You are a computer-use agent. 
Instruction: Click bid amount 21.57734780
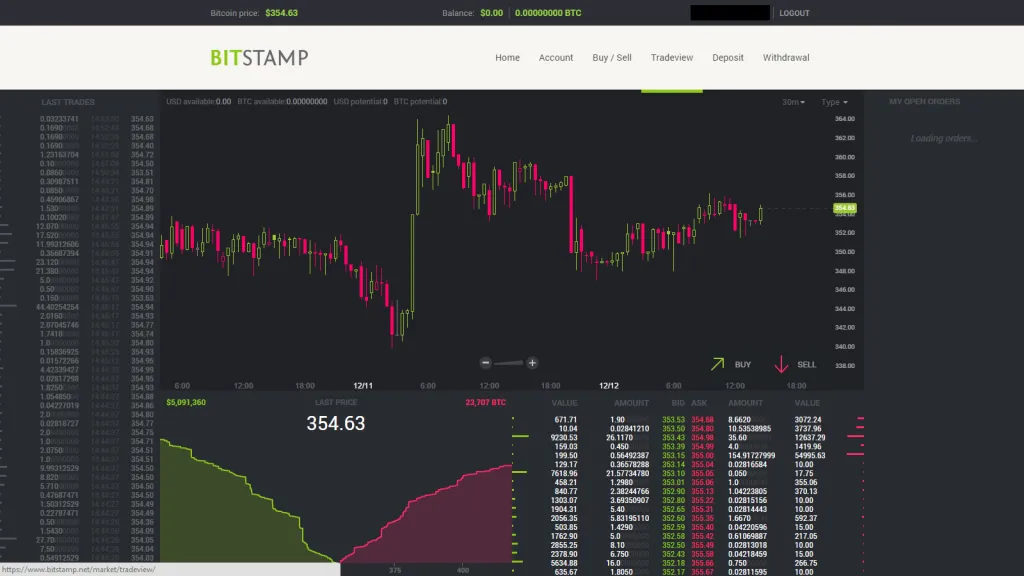[628, 473]
